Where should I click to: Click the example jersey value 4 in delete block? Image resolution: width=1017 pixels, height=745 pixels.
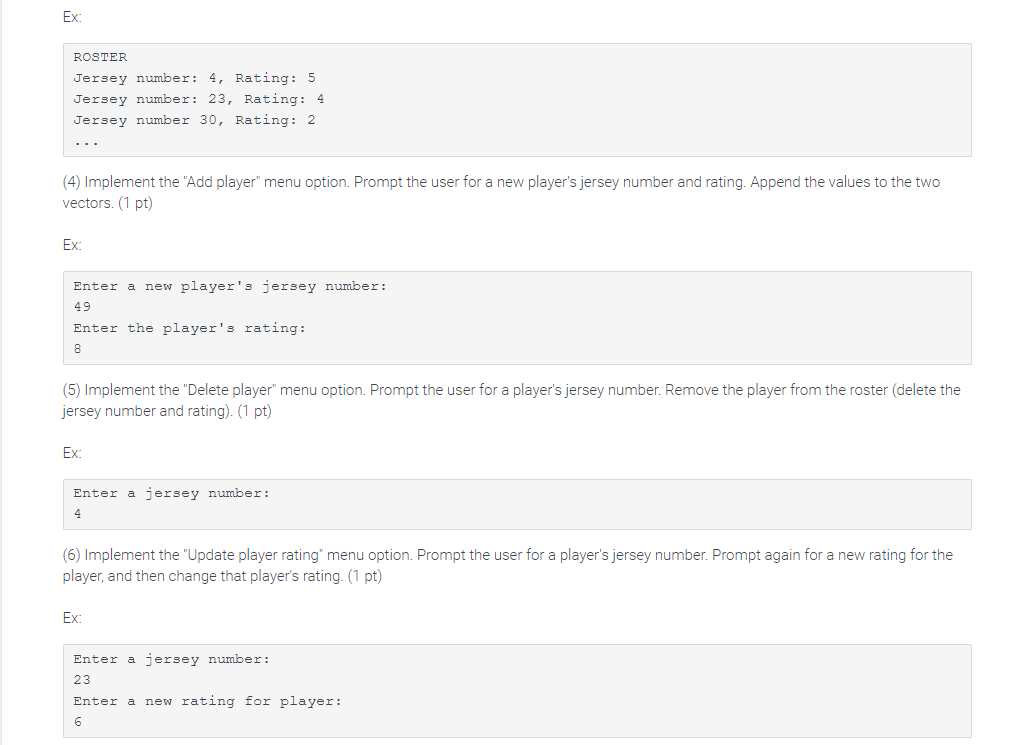77,514
